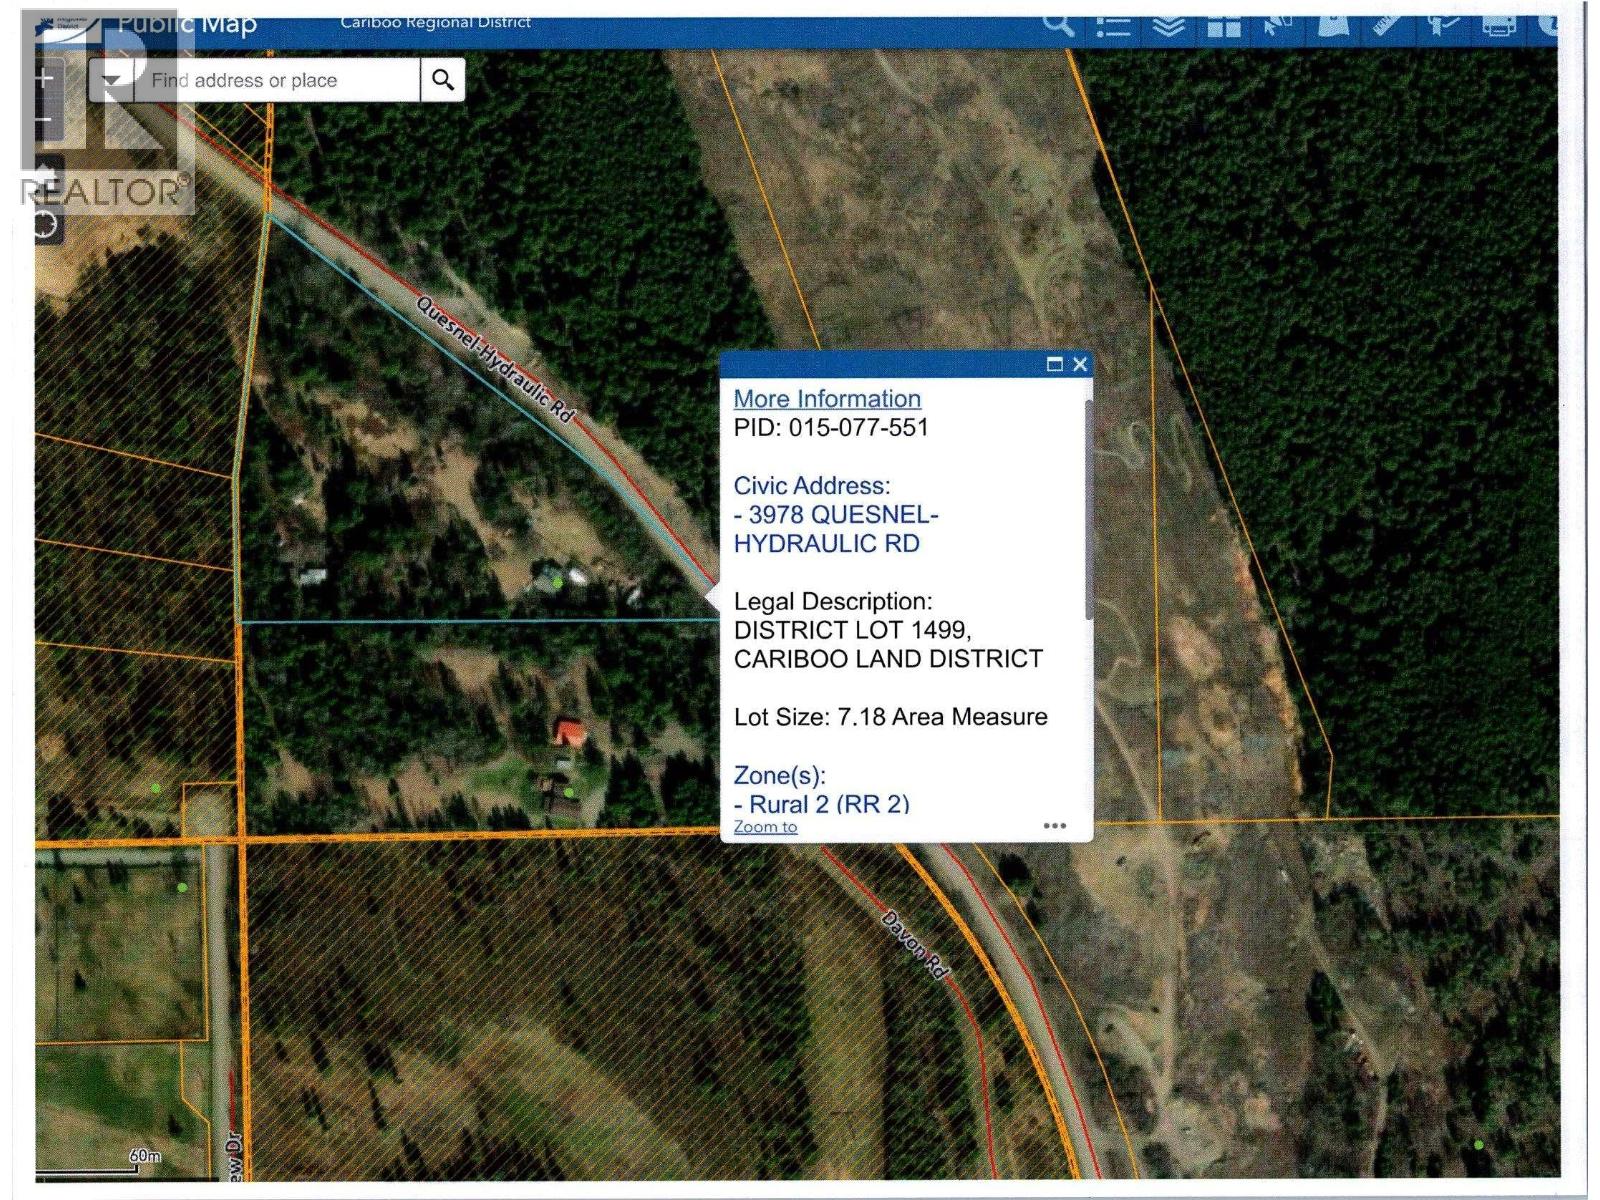Zoom out using the minus button
Image resolution: width=1600 pixels, height=1200 pixels.
click(x=44, y=118)
